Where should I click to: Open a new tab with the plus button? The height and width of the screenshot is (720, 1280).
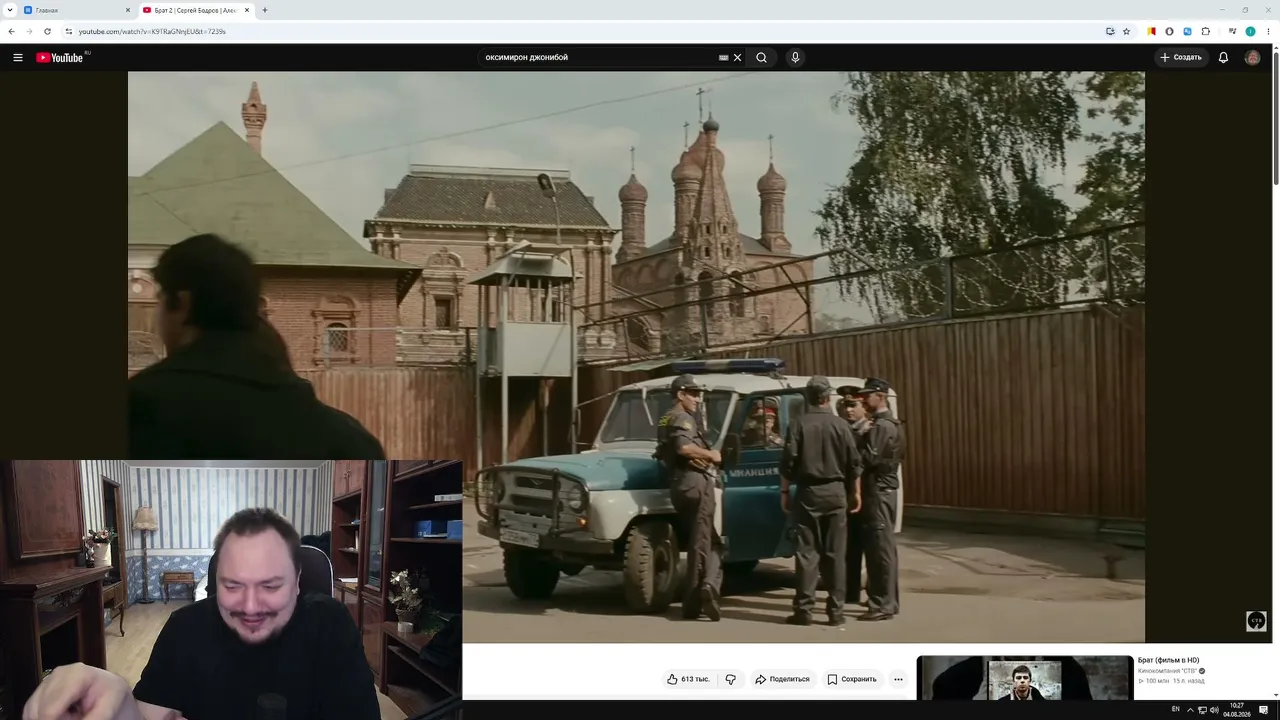click(x=264, y=10)
